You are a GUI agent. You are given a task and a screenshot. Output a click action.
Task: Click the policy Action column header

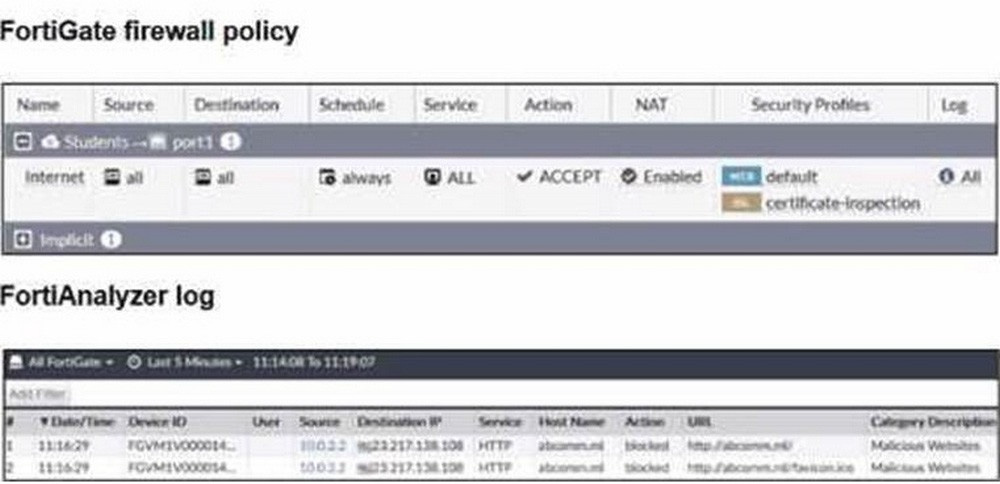click(548, 105)
